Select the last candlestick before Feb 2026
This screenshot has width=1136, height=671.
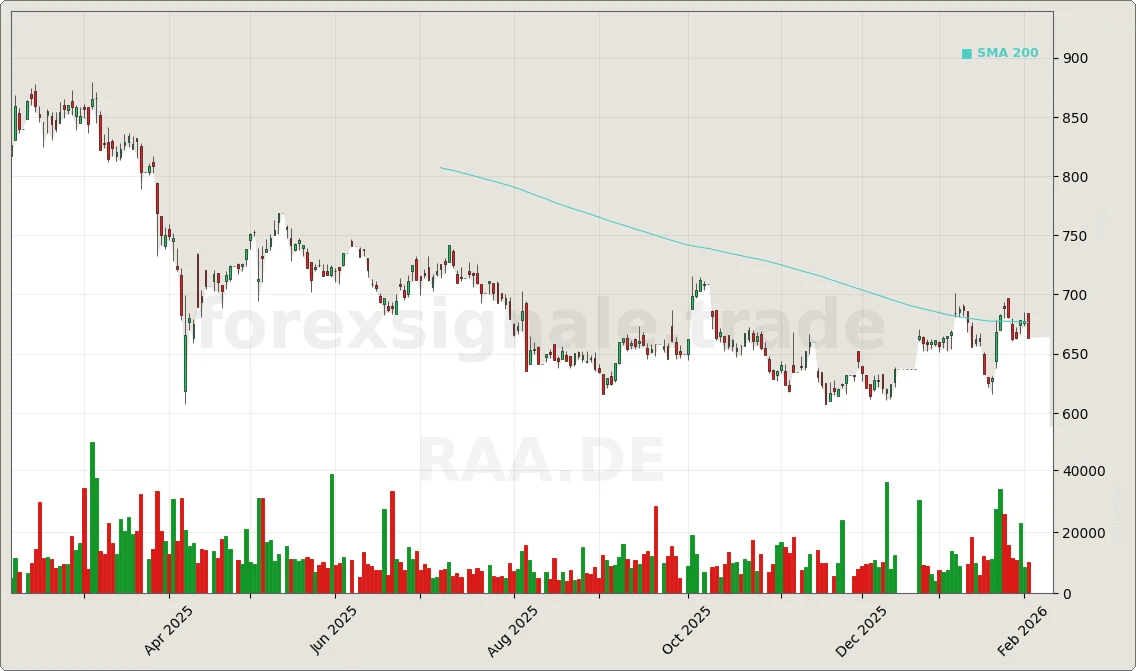(1028, 325)
